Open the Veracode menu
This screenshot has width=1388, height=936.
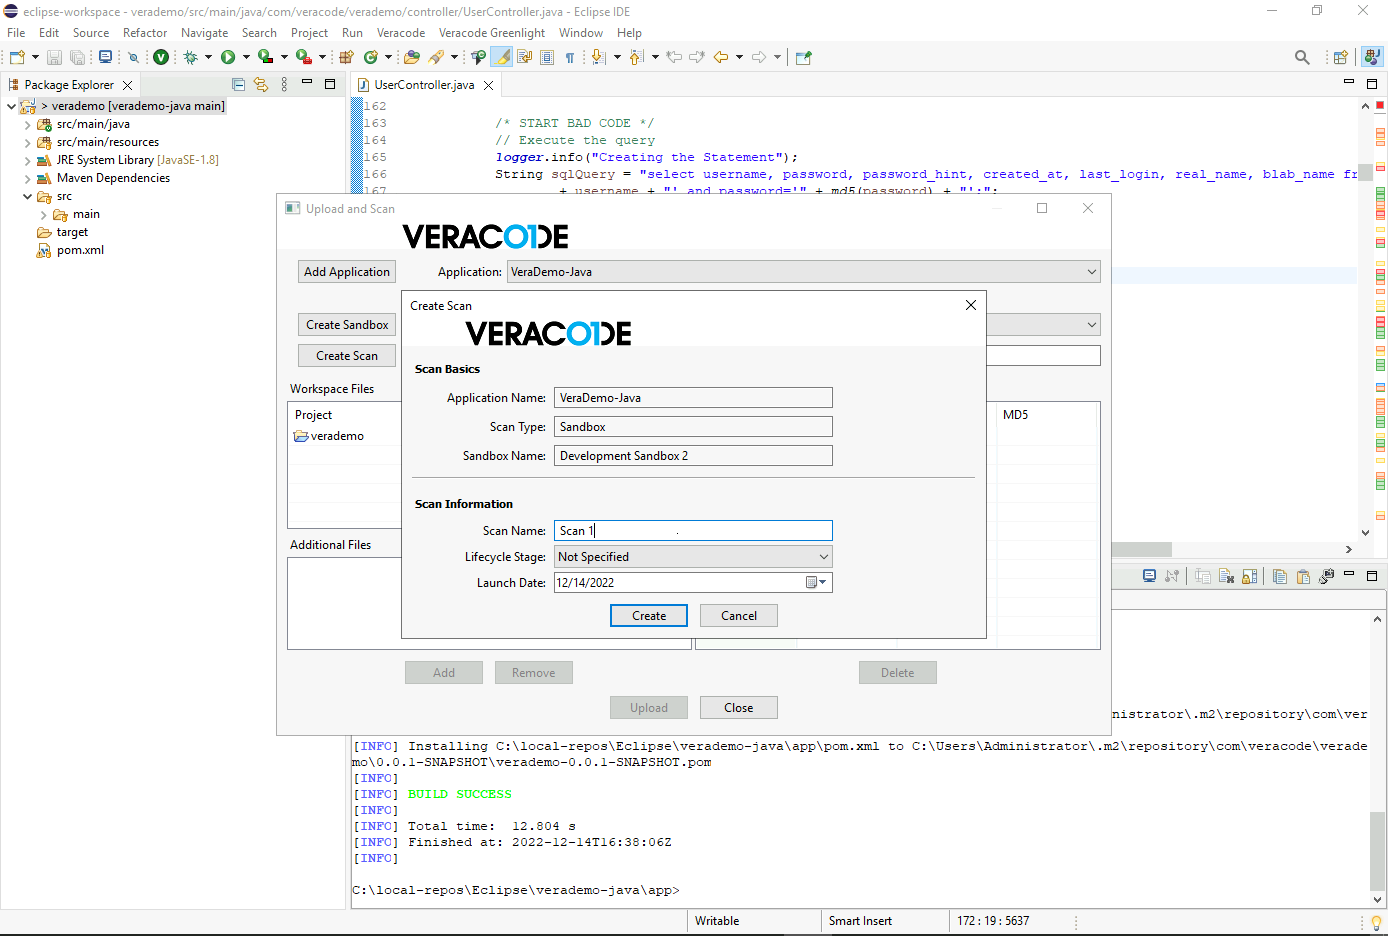coord(401,33)
